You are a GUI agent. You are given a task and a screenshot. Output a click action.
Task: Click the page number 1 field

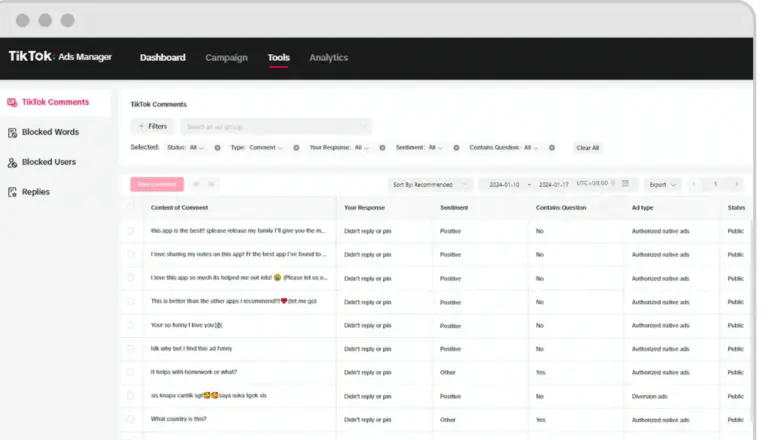click(x=715, y=184)
